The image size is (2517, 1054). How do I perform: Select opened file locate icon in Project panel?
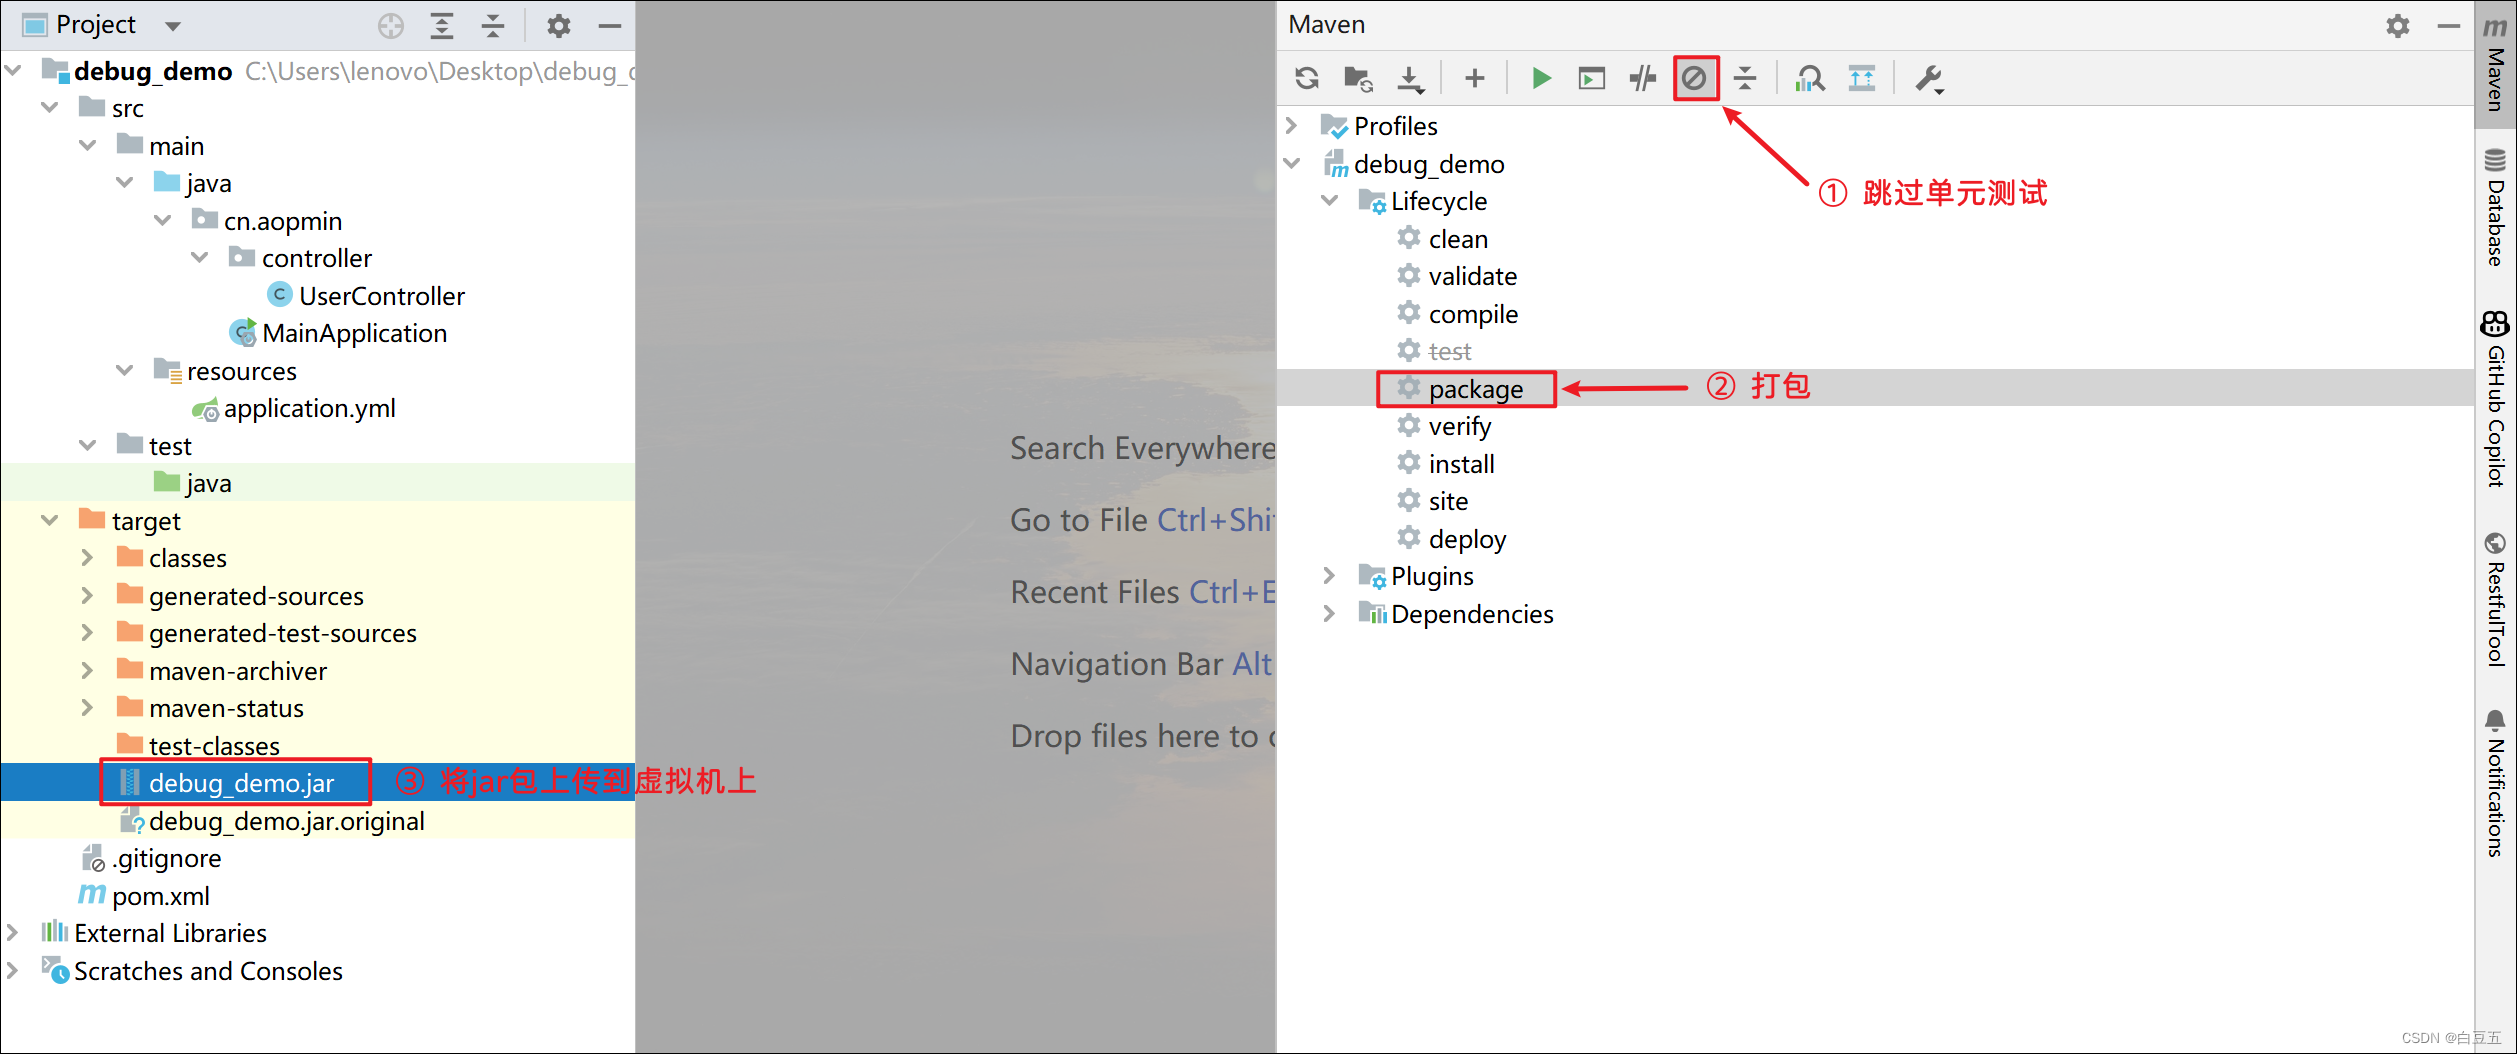click(x=391, y=26)
